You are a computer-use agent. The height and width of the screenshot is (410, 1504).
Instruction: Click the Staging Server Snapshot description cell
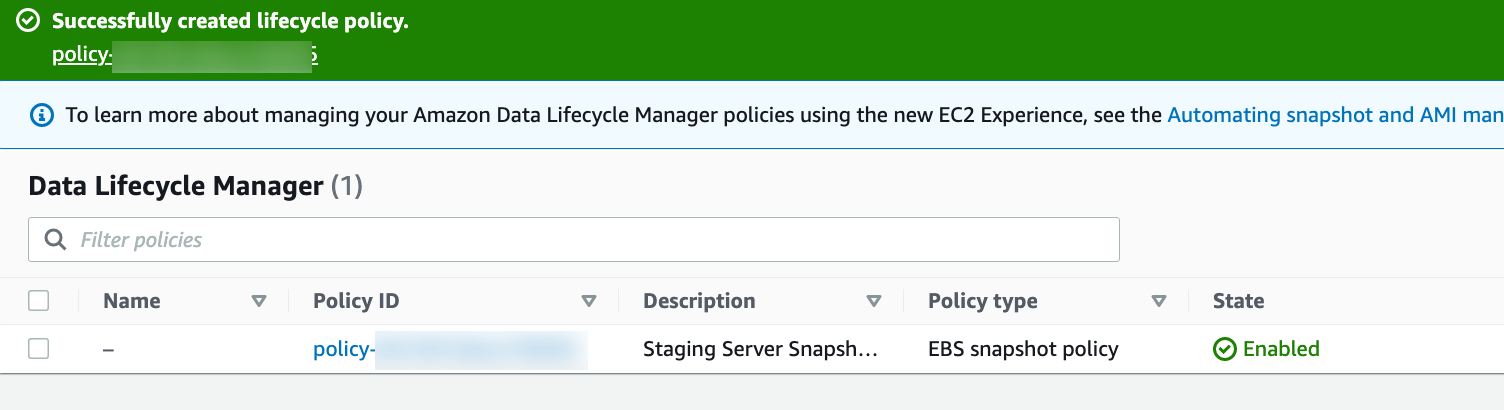761,349
